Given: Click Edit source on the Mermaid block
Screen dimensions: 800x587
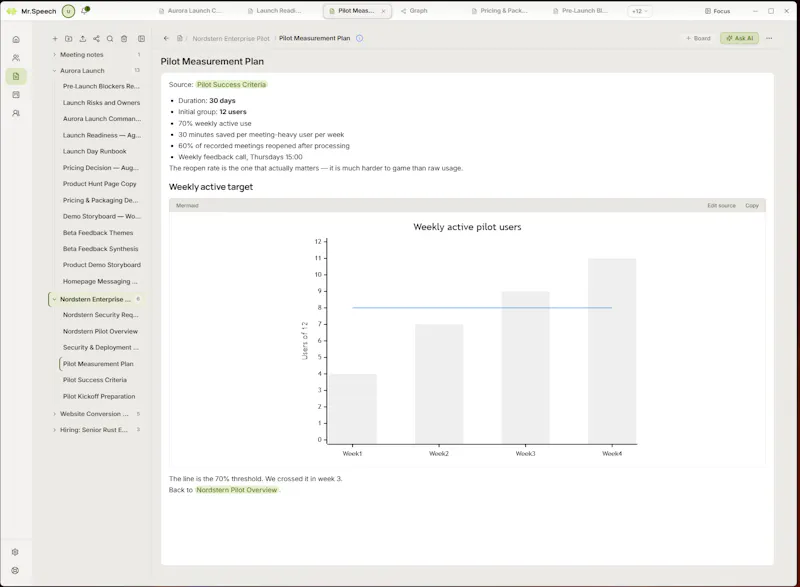Looking at the screenshot, I should (x=721, y=206).
